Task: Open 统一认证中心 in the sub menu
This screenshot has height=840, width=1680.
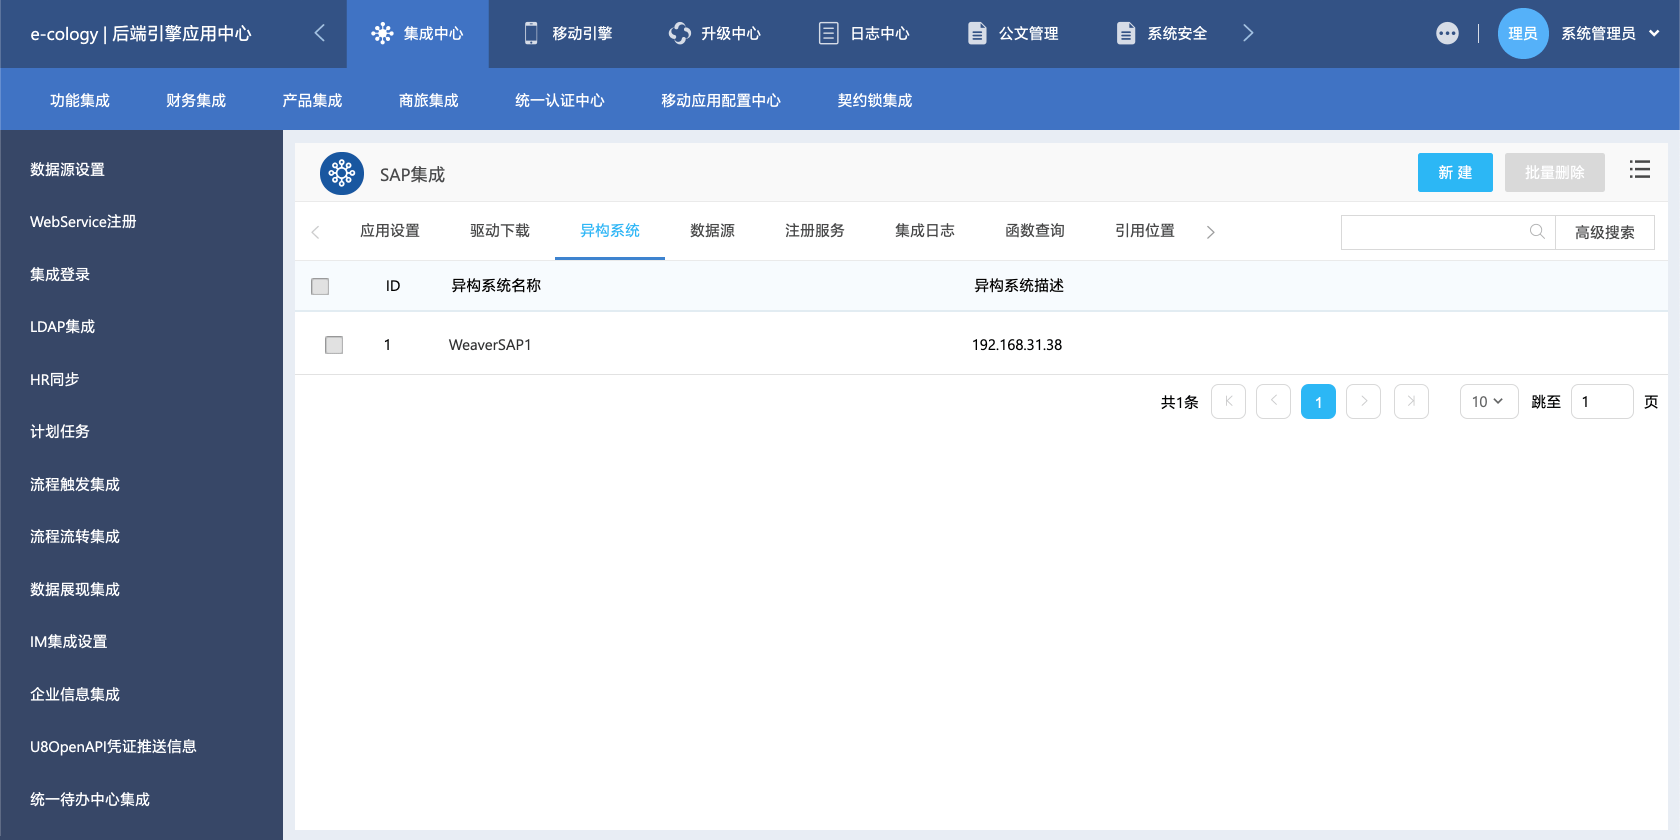Action: (x=560, y=100)
